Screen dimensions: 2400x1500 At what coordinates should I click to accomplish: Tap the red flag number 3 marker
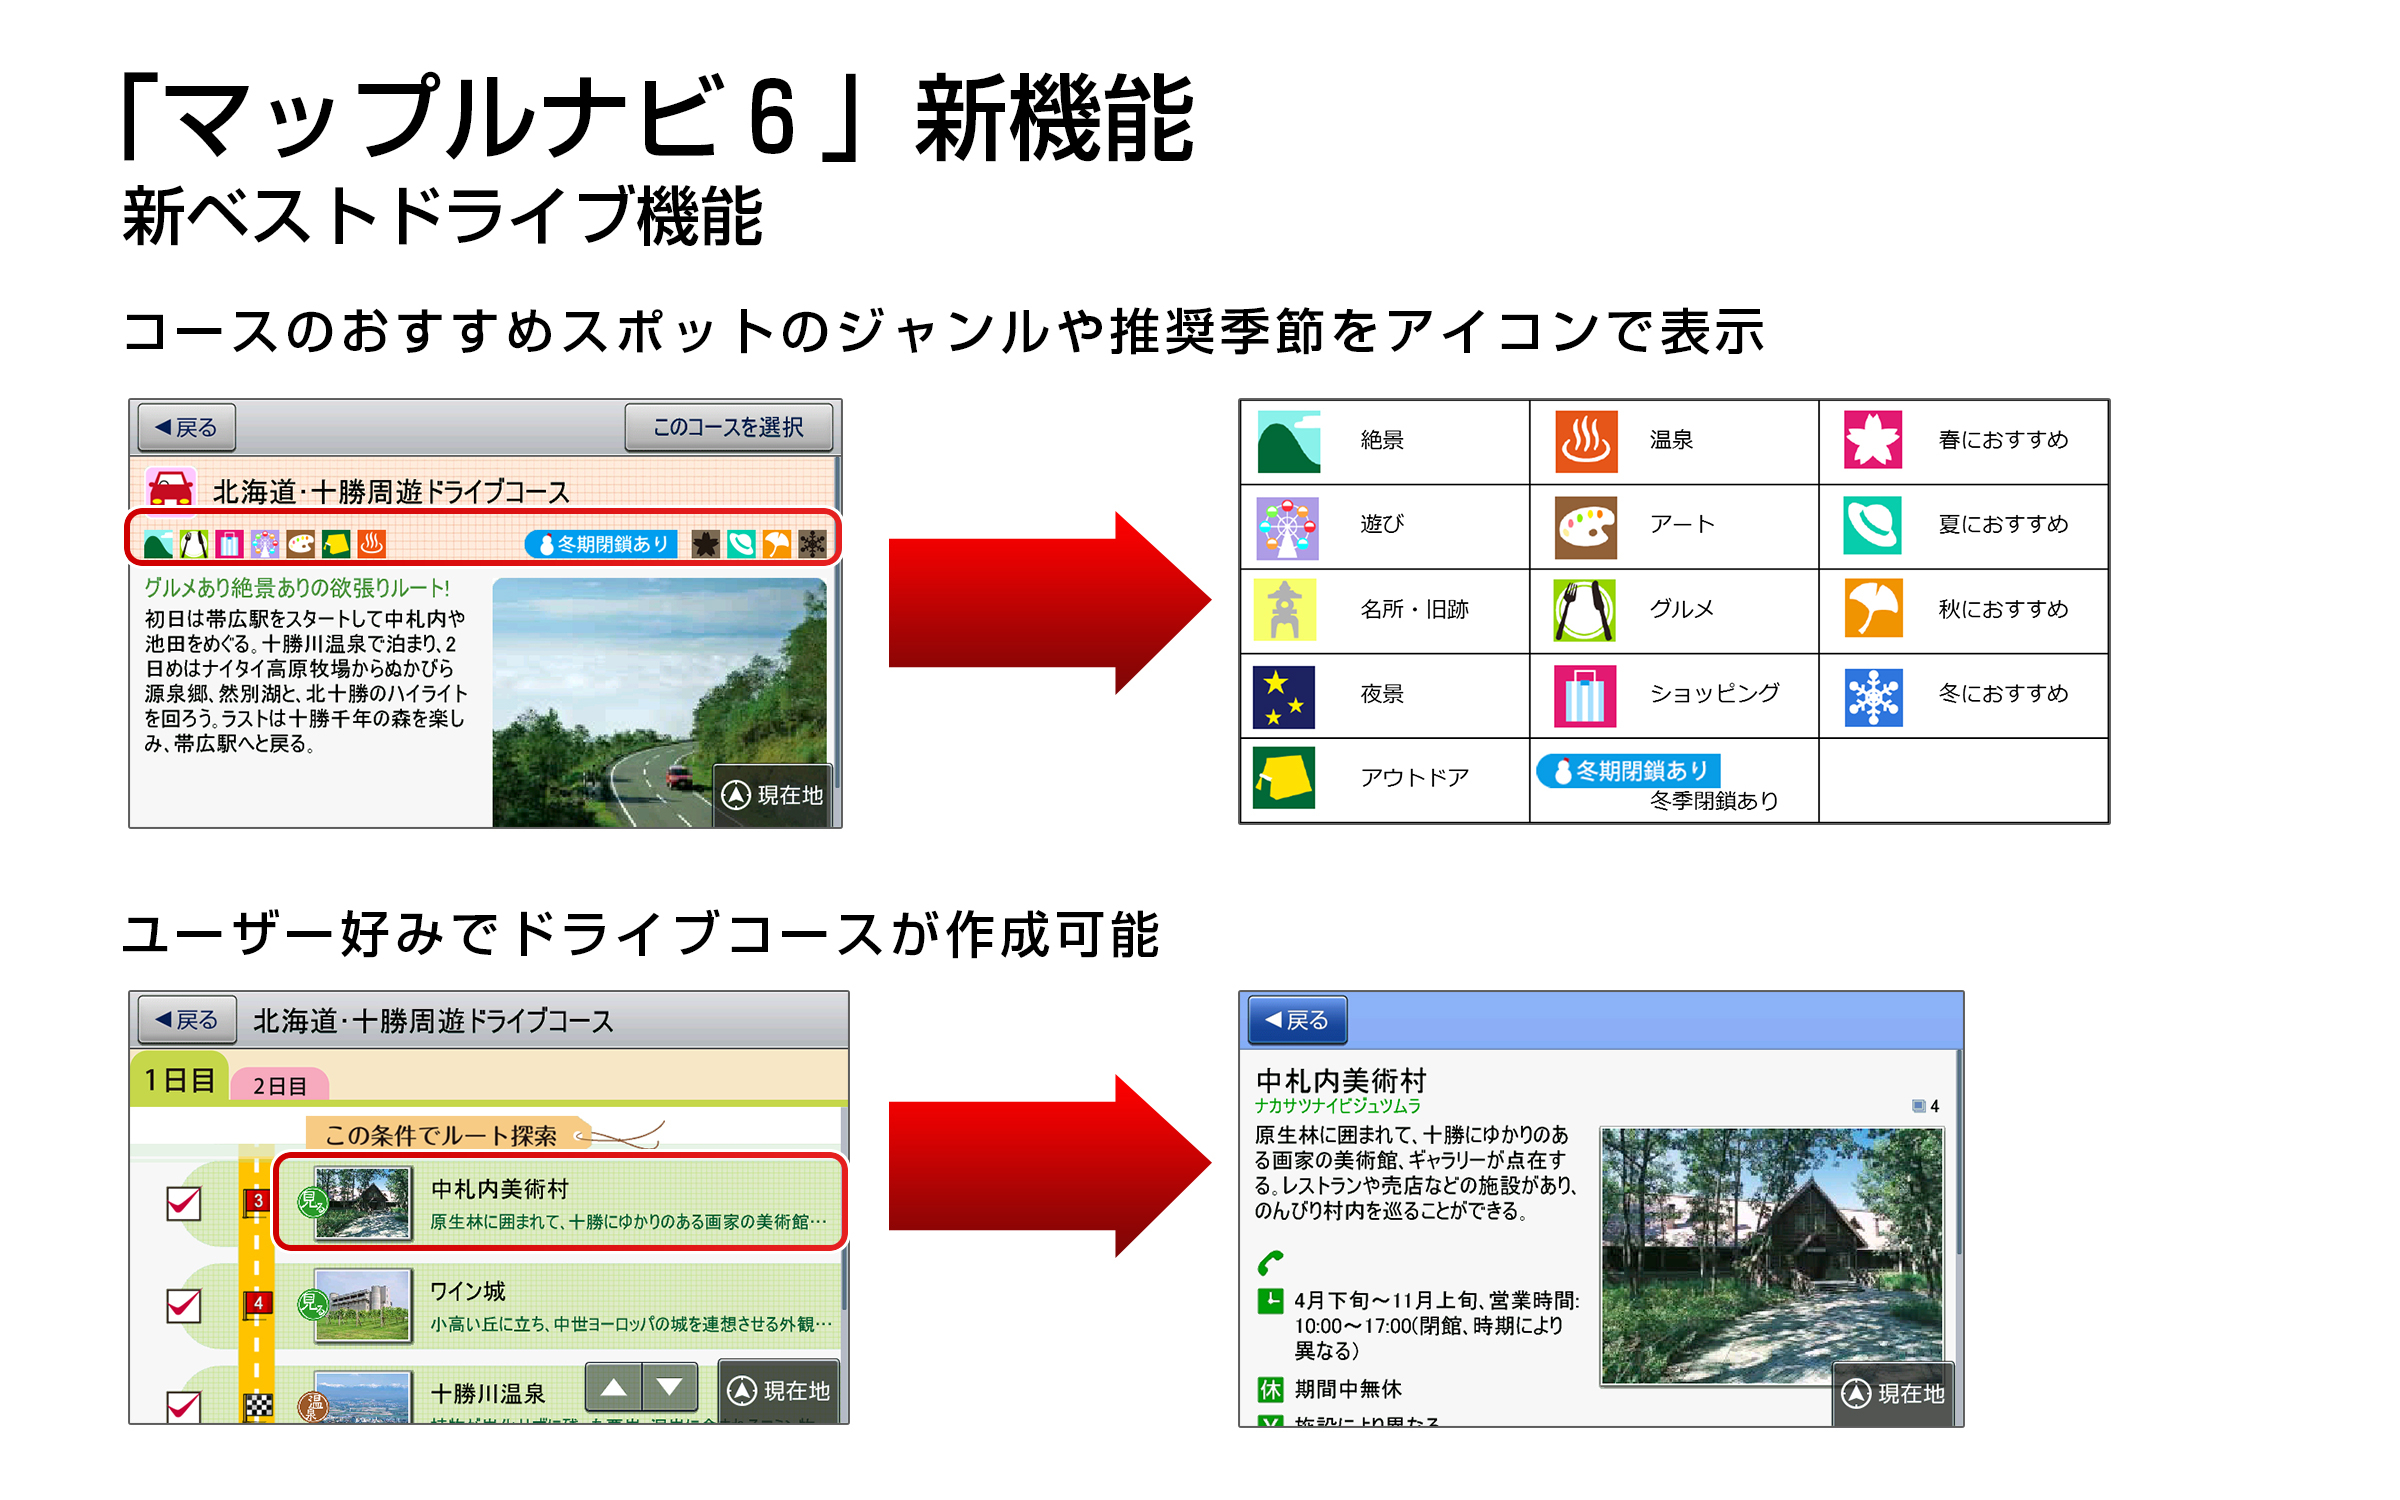tap(257, 1202)
